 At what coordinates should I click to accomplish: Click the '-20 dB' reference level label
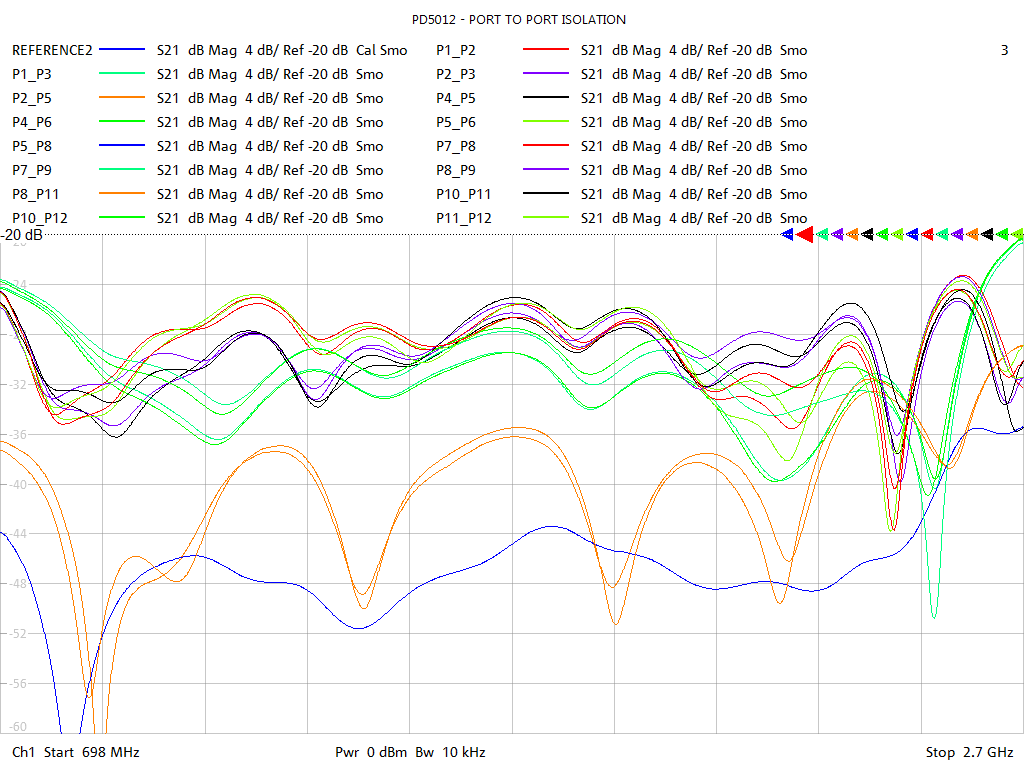(22, 234)
